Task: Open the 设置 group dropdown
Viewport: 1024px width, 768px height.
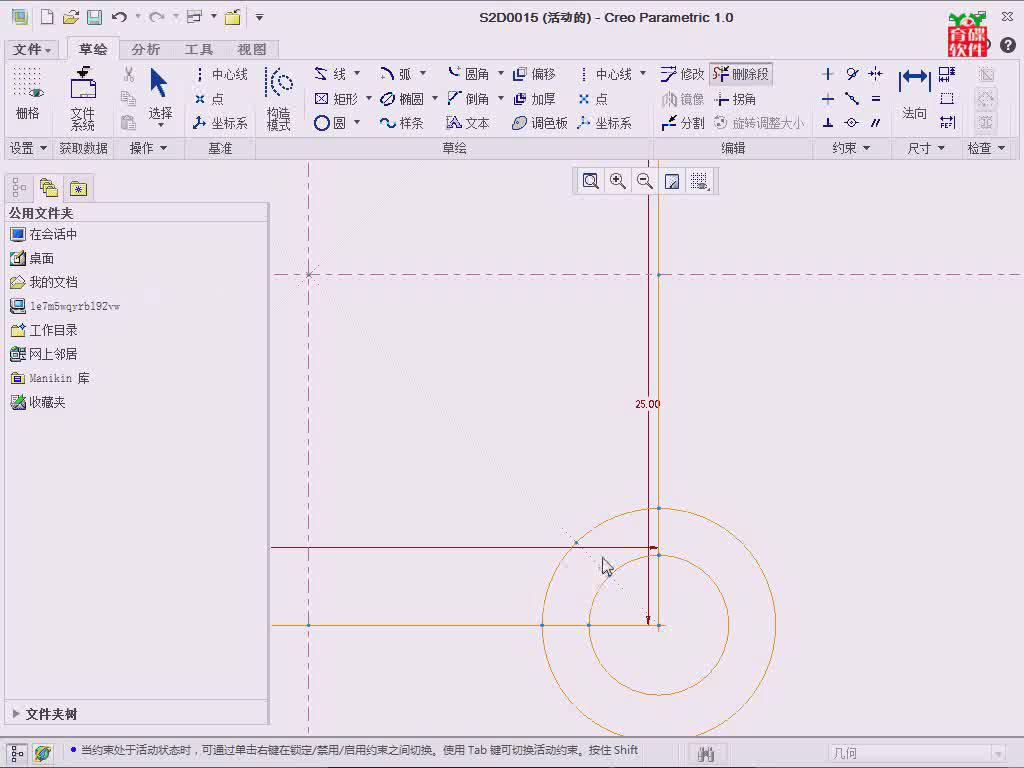Action: [27, 148]
